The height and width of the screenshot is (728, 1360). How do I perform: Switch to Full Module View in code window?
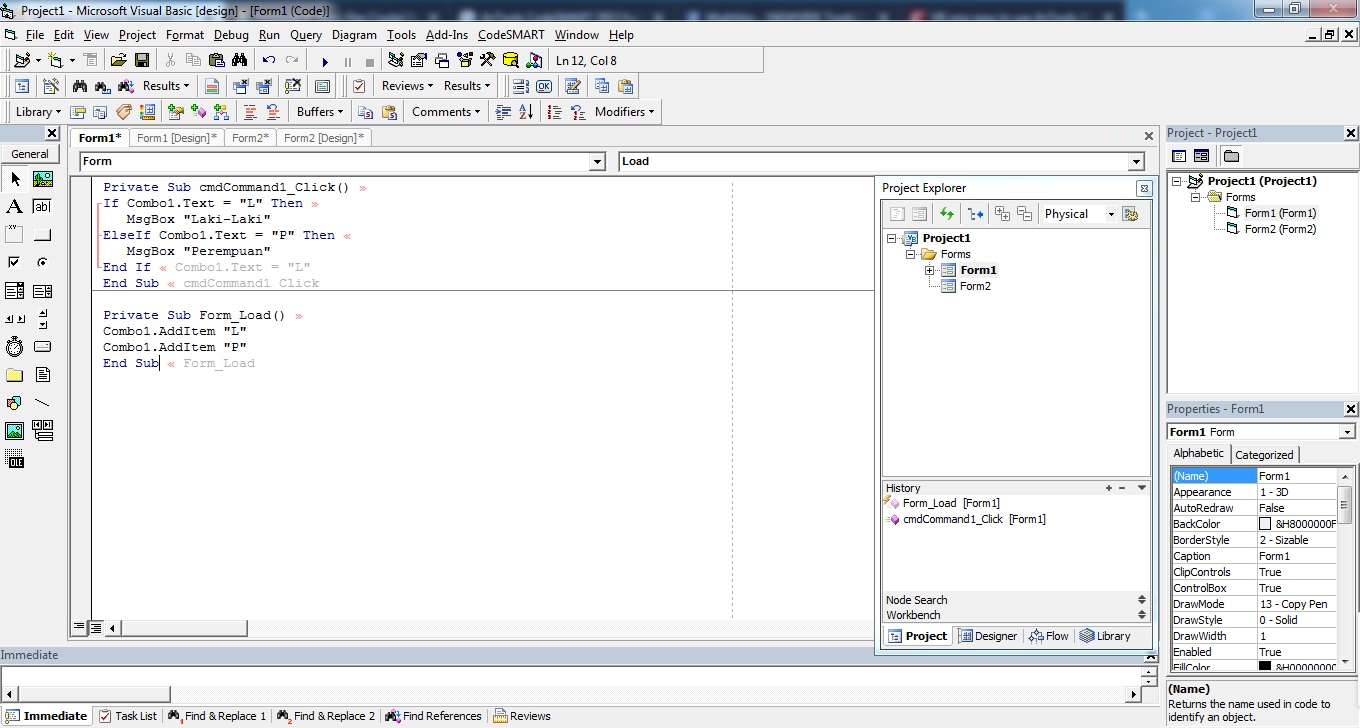[x=96, y=628]
